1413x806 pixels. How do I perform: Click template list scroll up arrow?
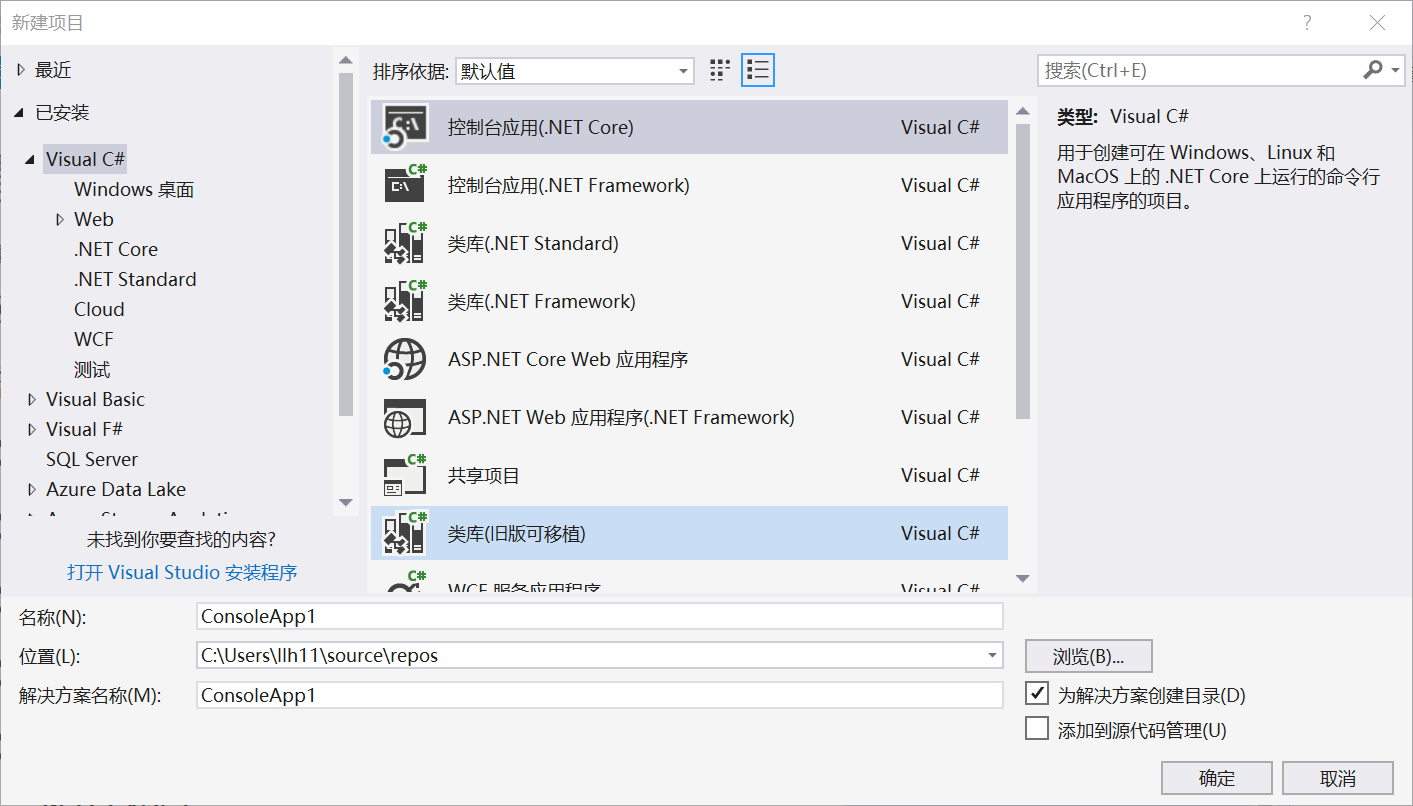1023,110
